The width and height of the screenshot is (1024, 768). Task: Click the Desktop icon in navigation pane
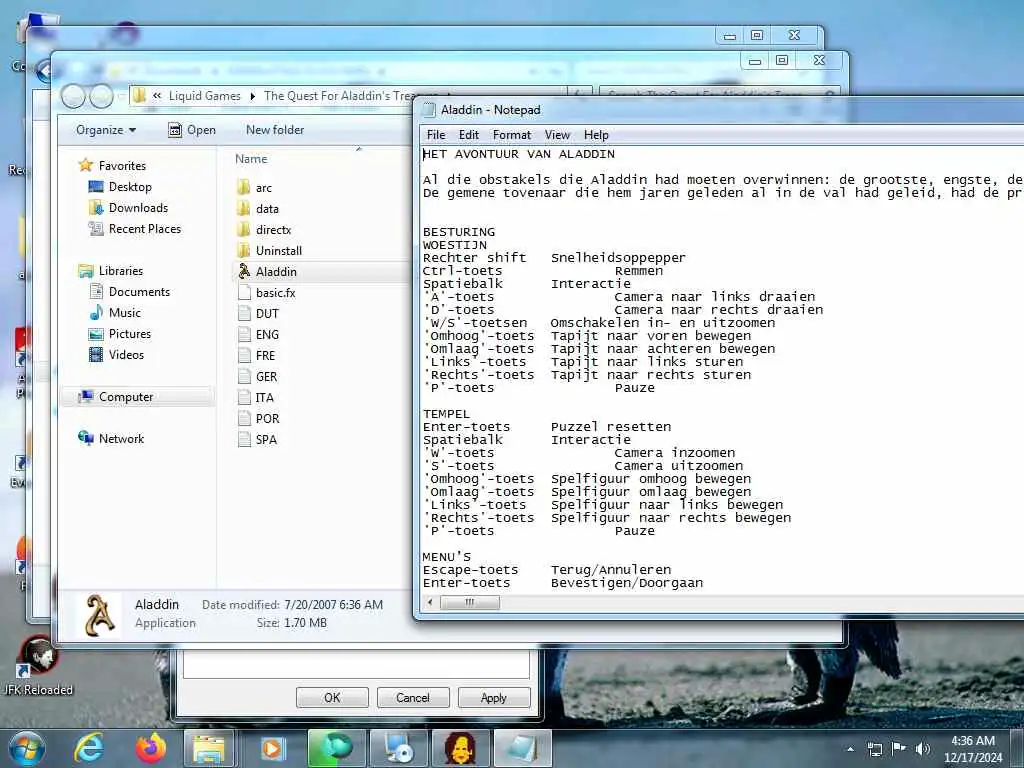click(x=96, y=187)
